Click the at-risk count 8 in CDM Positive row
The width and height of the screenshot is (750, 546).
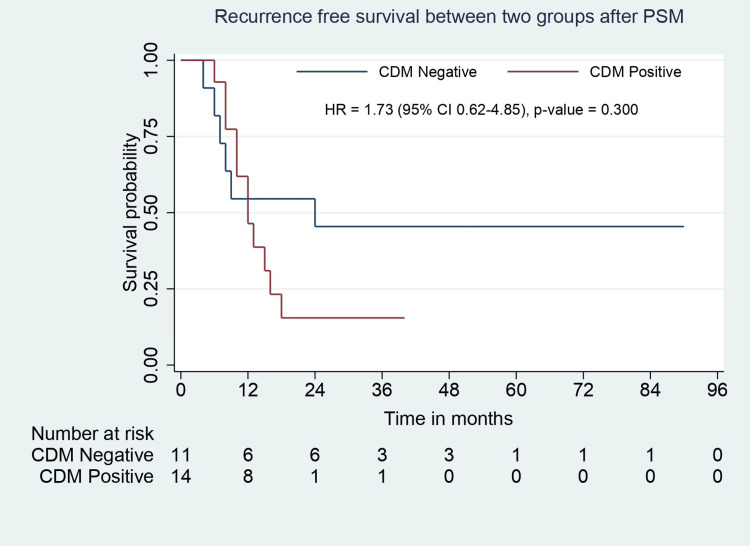(x=248, y=477)
